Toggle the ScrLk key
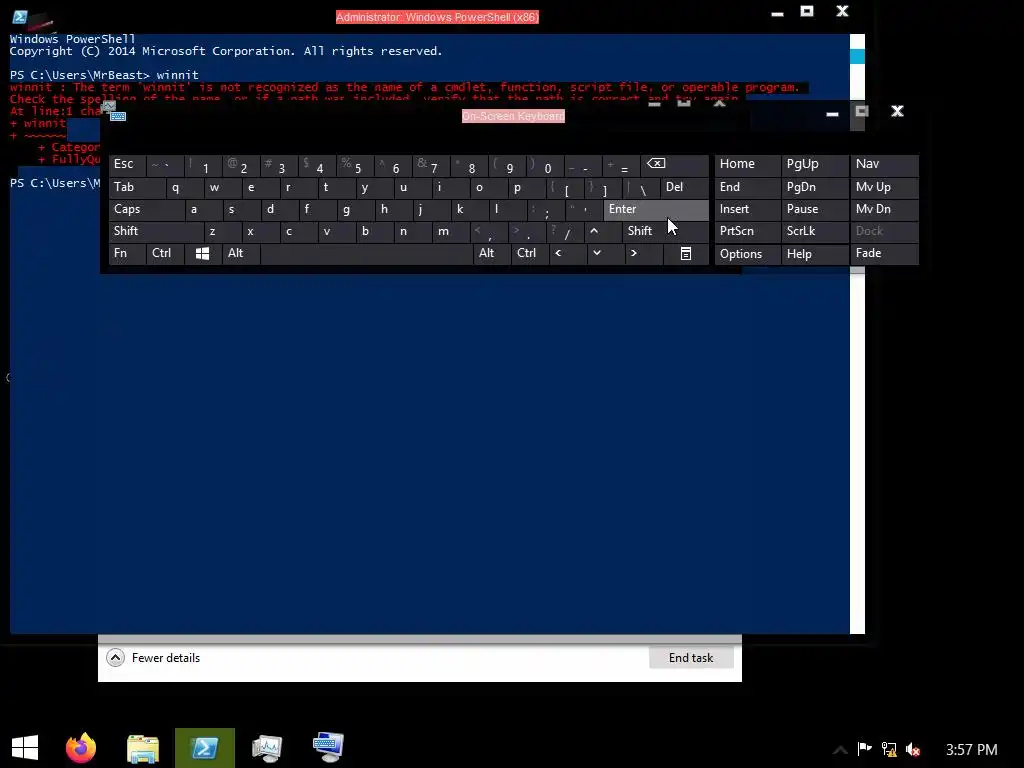 [814, 231]
